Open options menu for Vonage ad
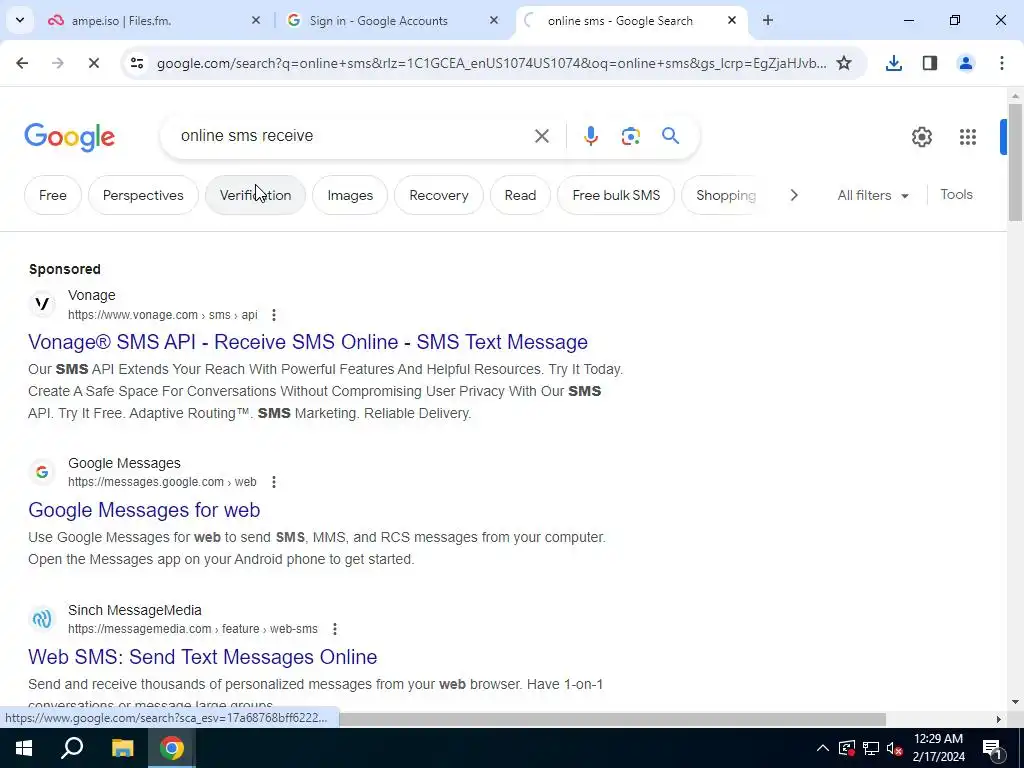This screenshot has height=768, width=1024. (x=274, y=315)
